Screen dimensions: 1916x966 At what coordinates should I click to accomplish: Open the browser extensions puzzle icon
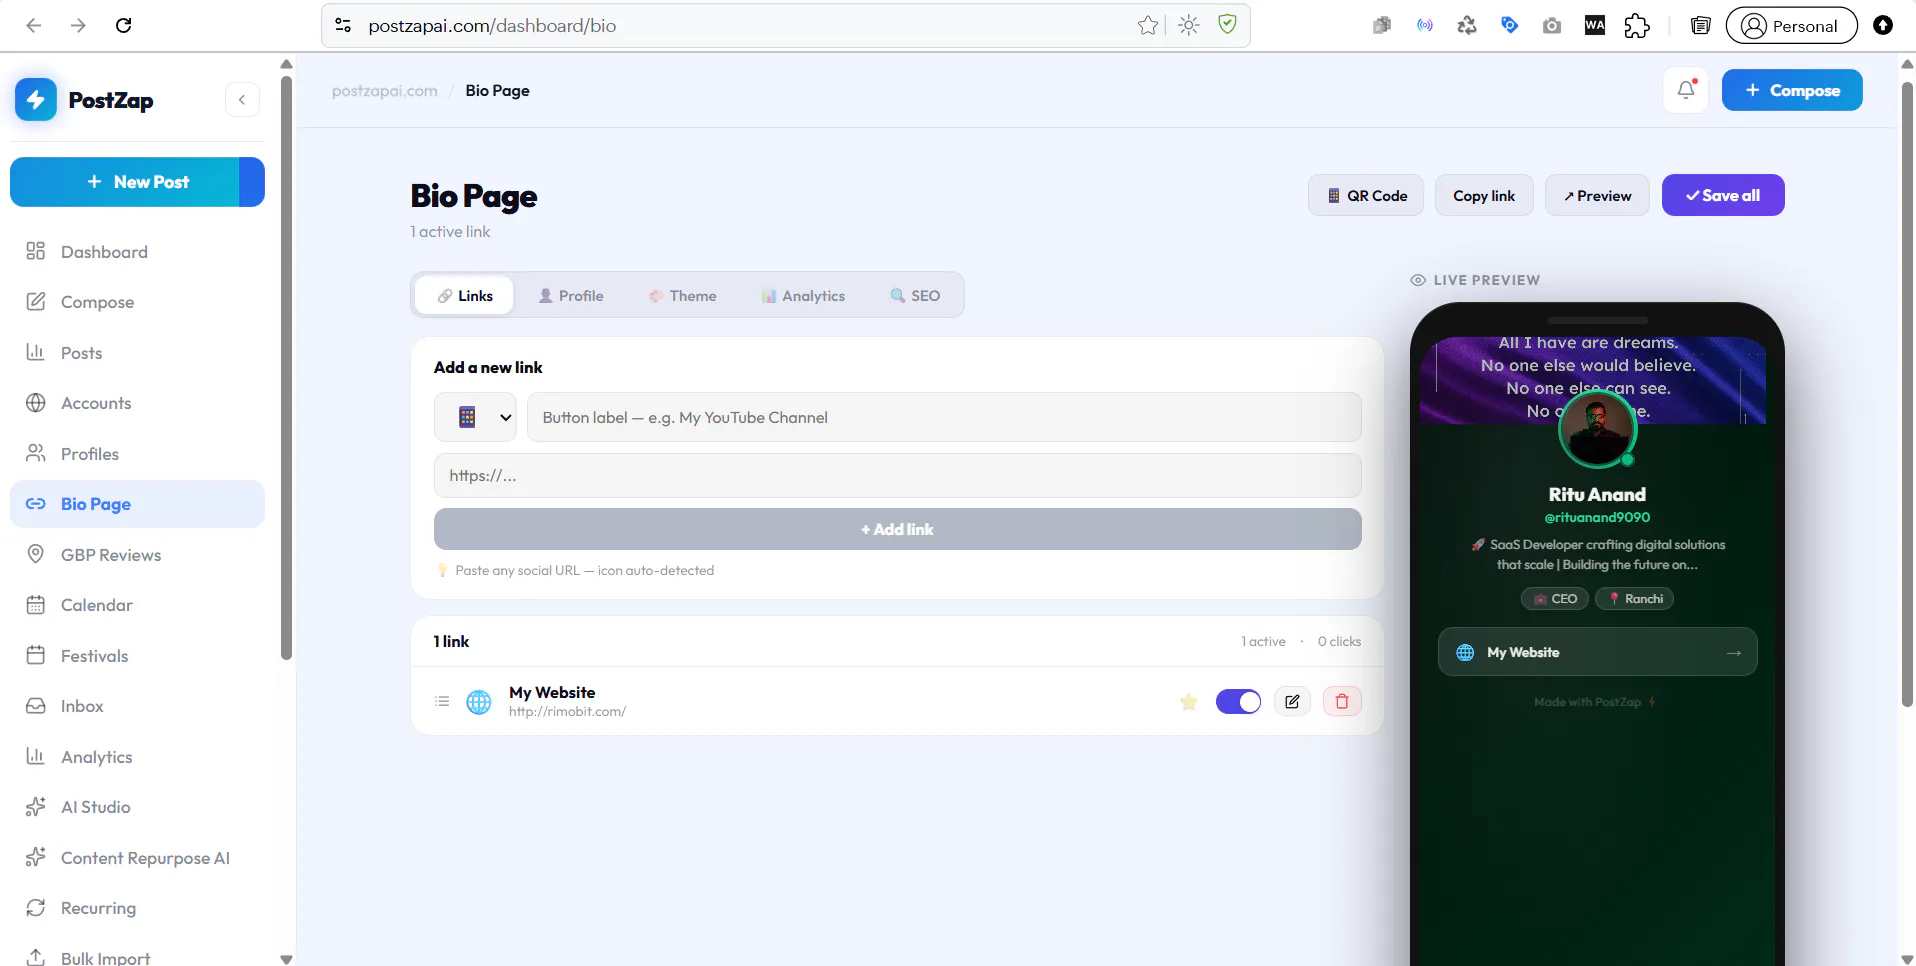pos(1637,26)
